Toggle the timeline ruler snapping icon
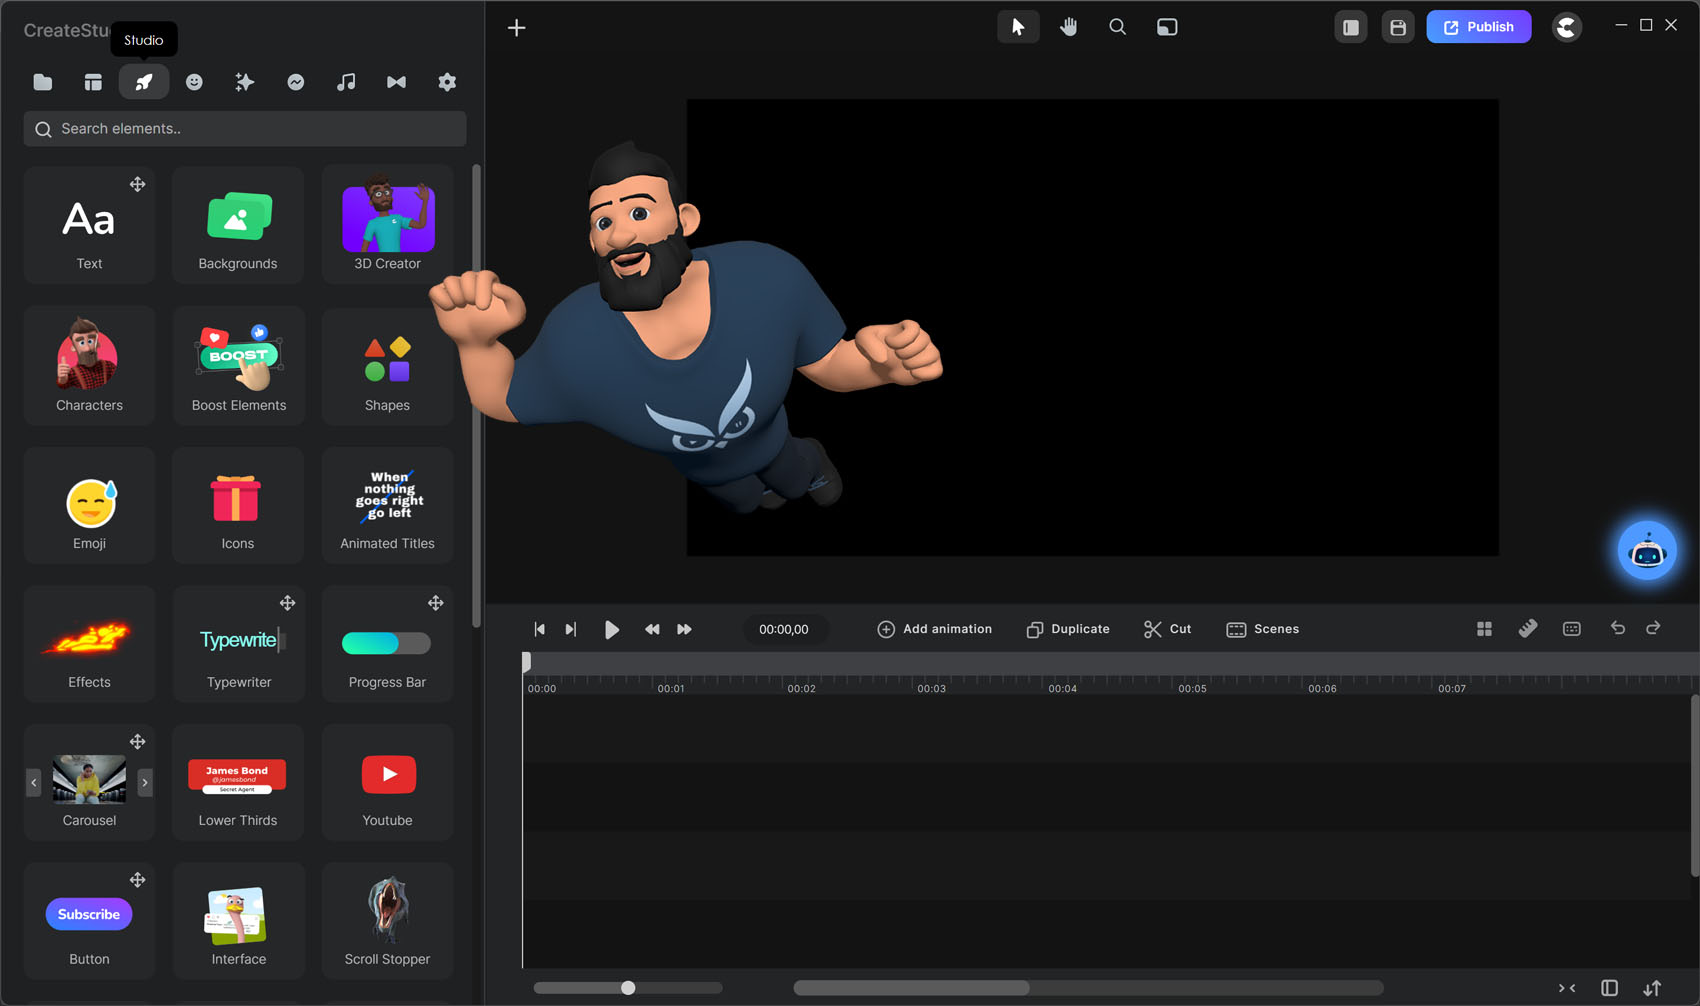The image size is (1700, 1006). point(1527,629)
